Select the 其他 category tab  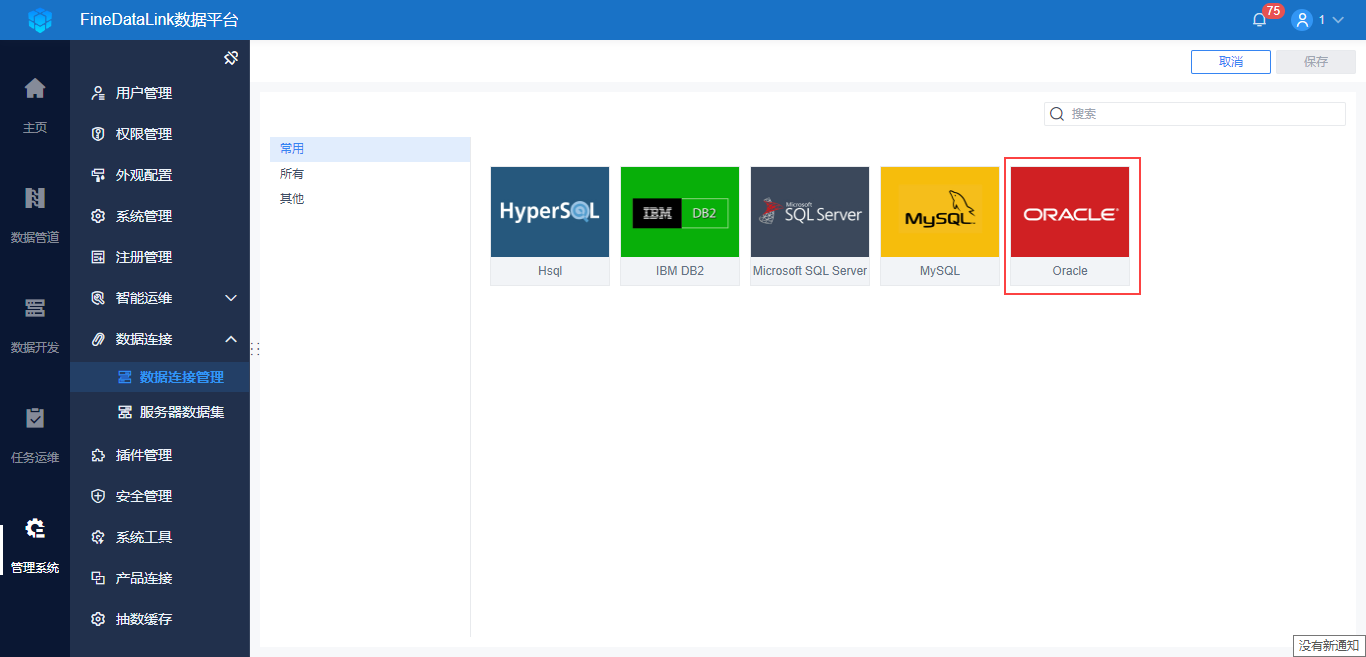click(x=370, y=199)
